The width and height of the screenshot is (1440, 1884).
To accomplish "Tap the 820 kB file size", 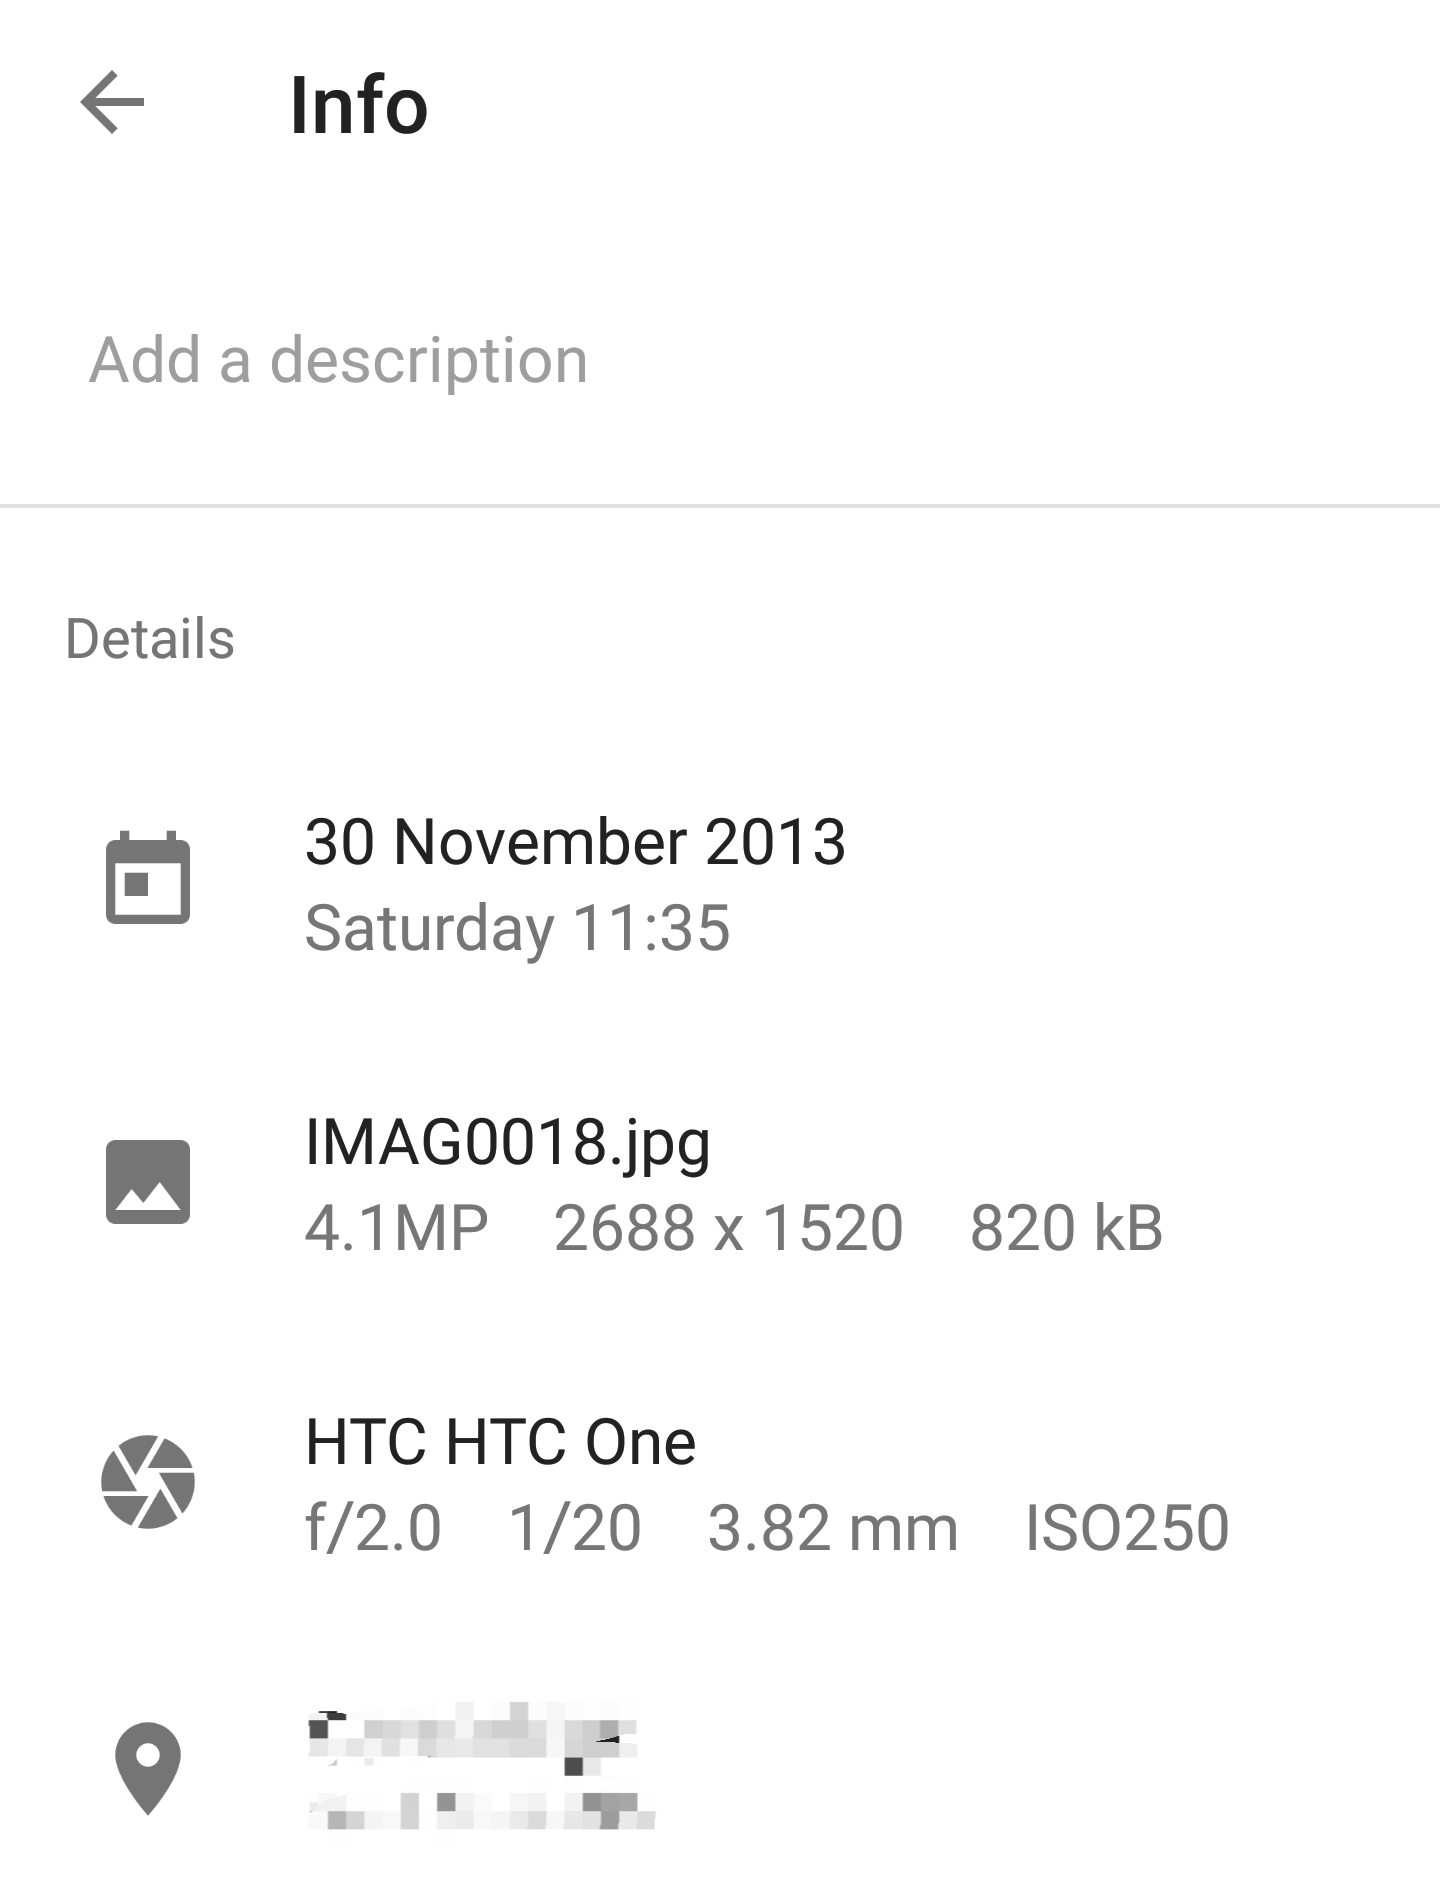I will click(1067, 1228).
